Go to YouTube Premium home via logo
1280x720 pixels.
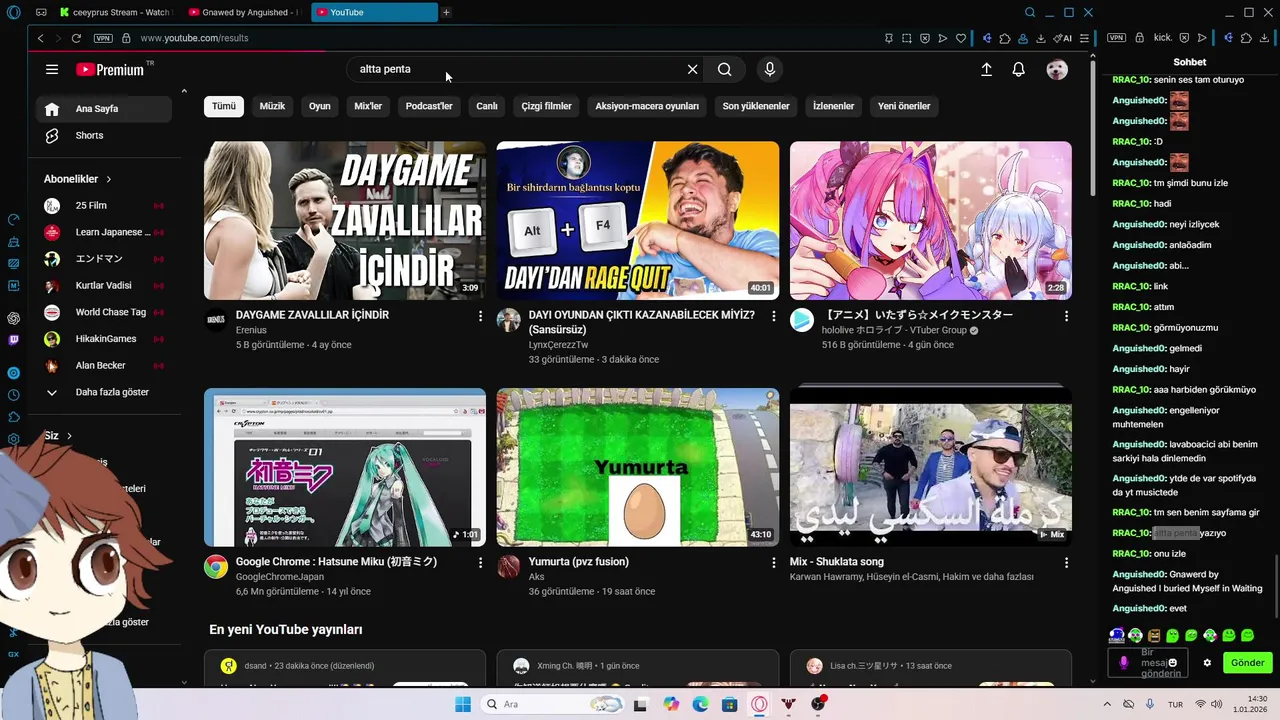(110, 69)
